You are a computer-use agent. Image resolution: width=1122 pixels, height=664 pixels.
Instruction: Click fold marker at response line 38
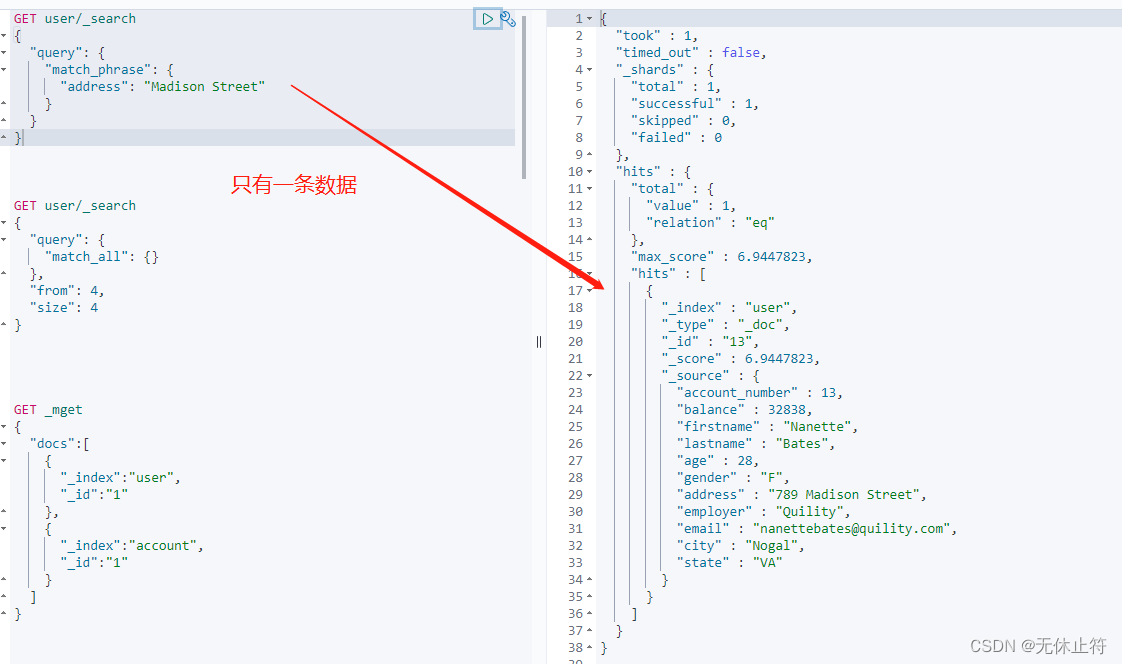click(590, 648)
